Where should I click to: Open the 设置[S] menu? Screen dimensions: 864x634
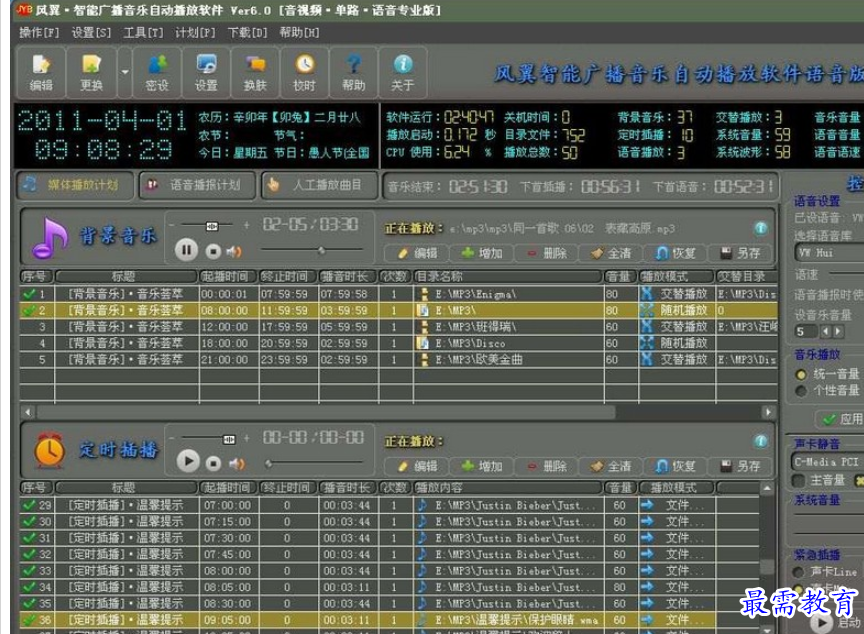91,32
